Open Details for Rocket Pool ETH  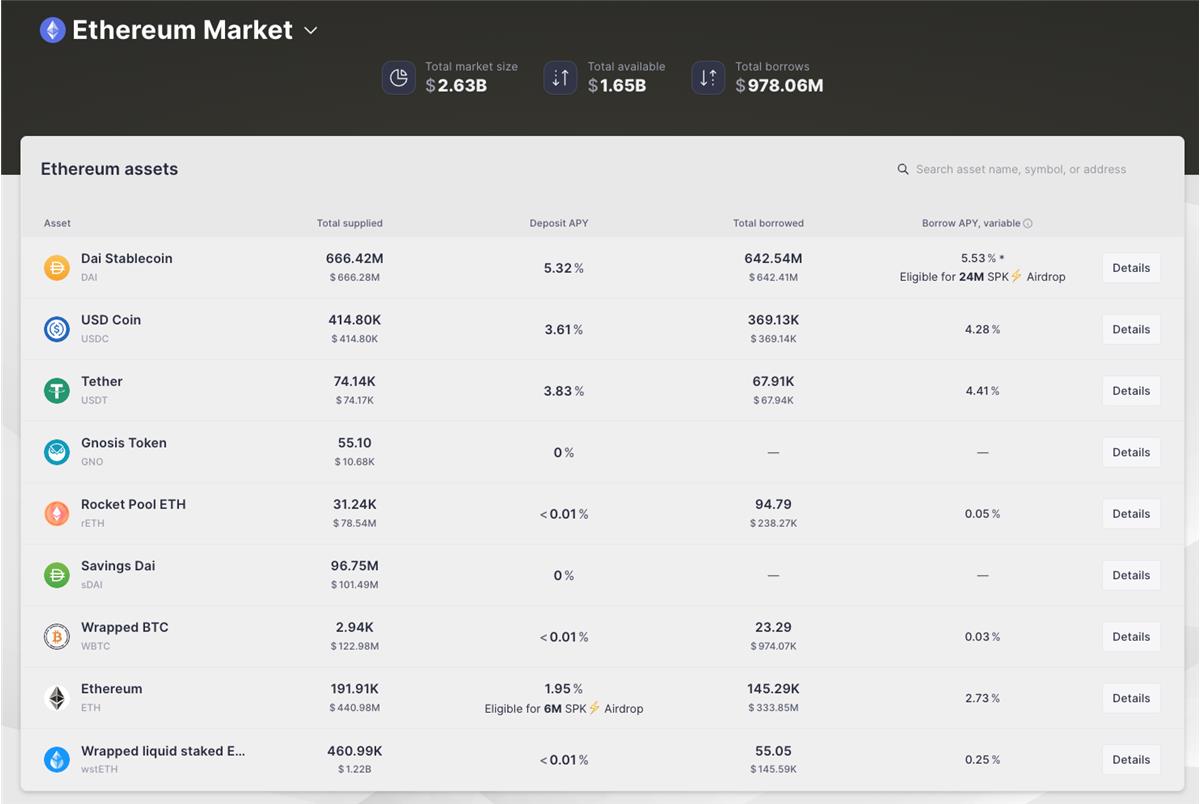point(1131,514)
